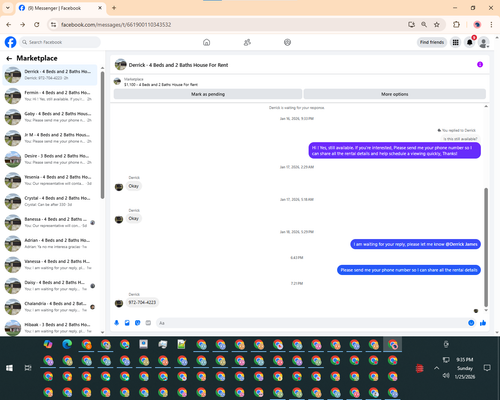Open the account profile menu
This screenshot has width=500, height=400.
484,42
